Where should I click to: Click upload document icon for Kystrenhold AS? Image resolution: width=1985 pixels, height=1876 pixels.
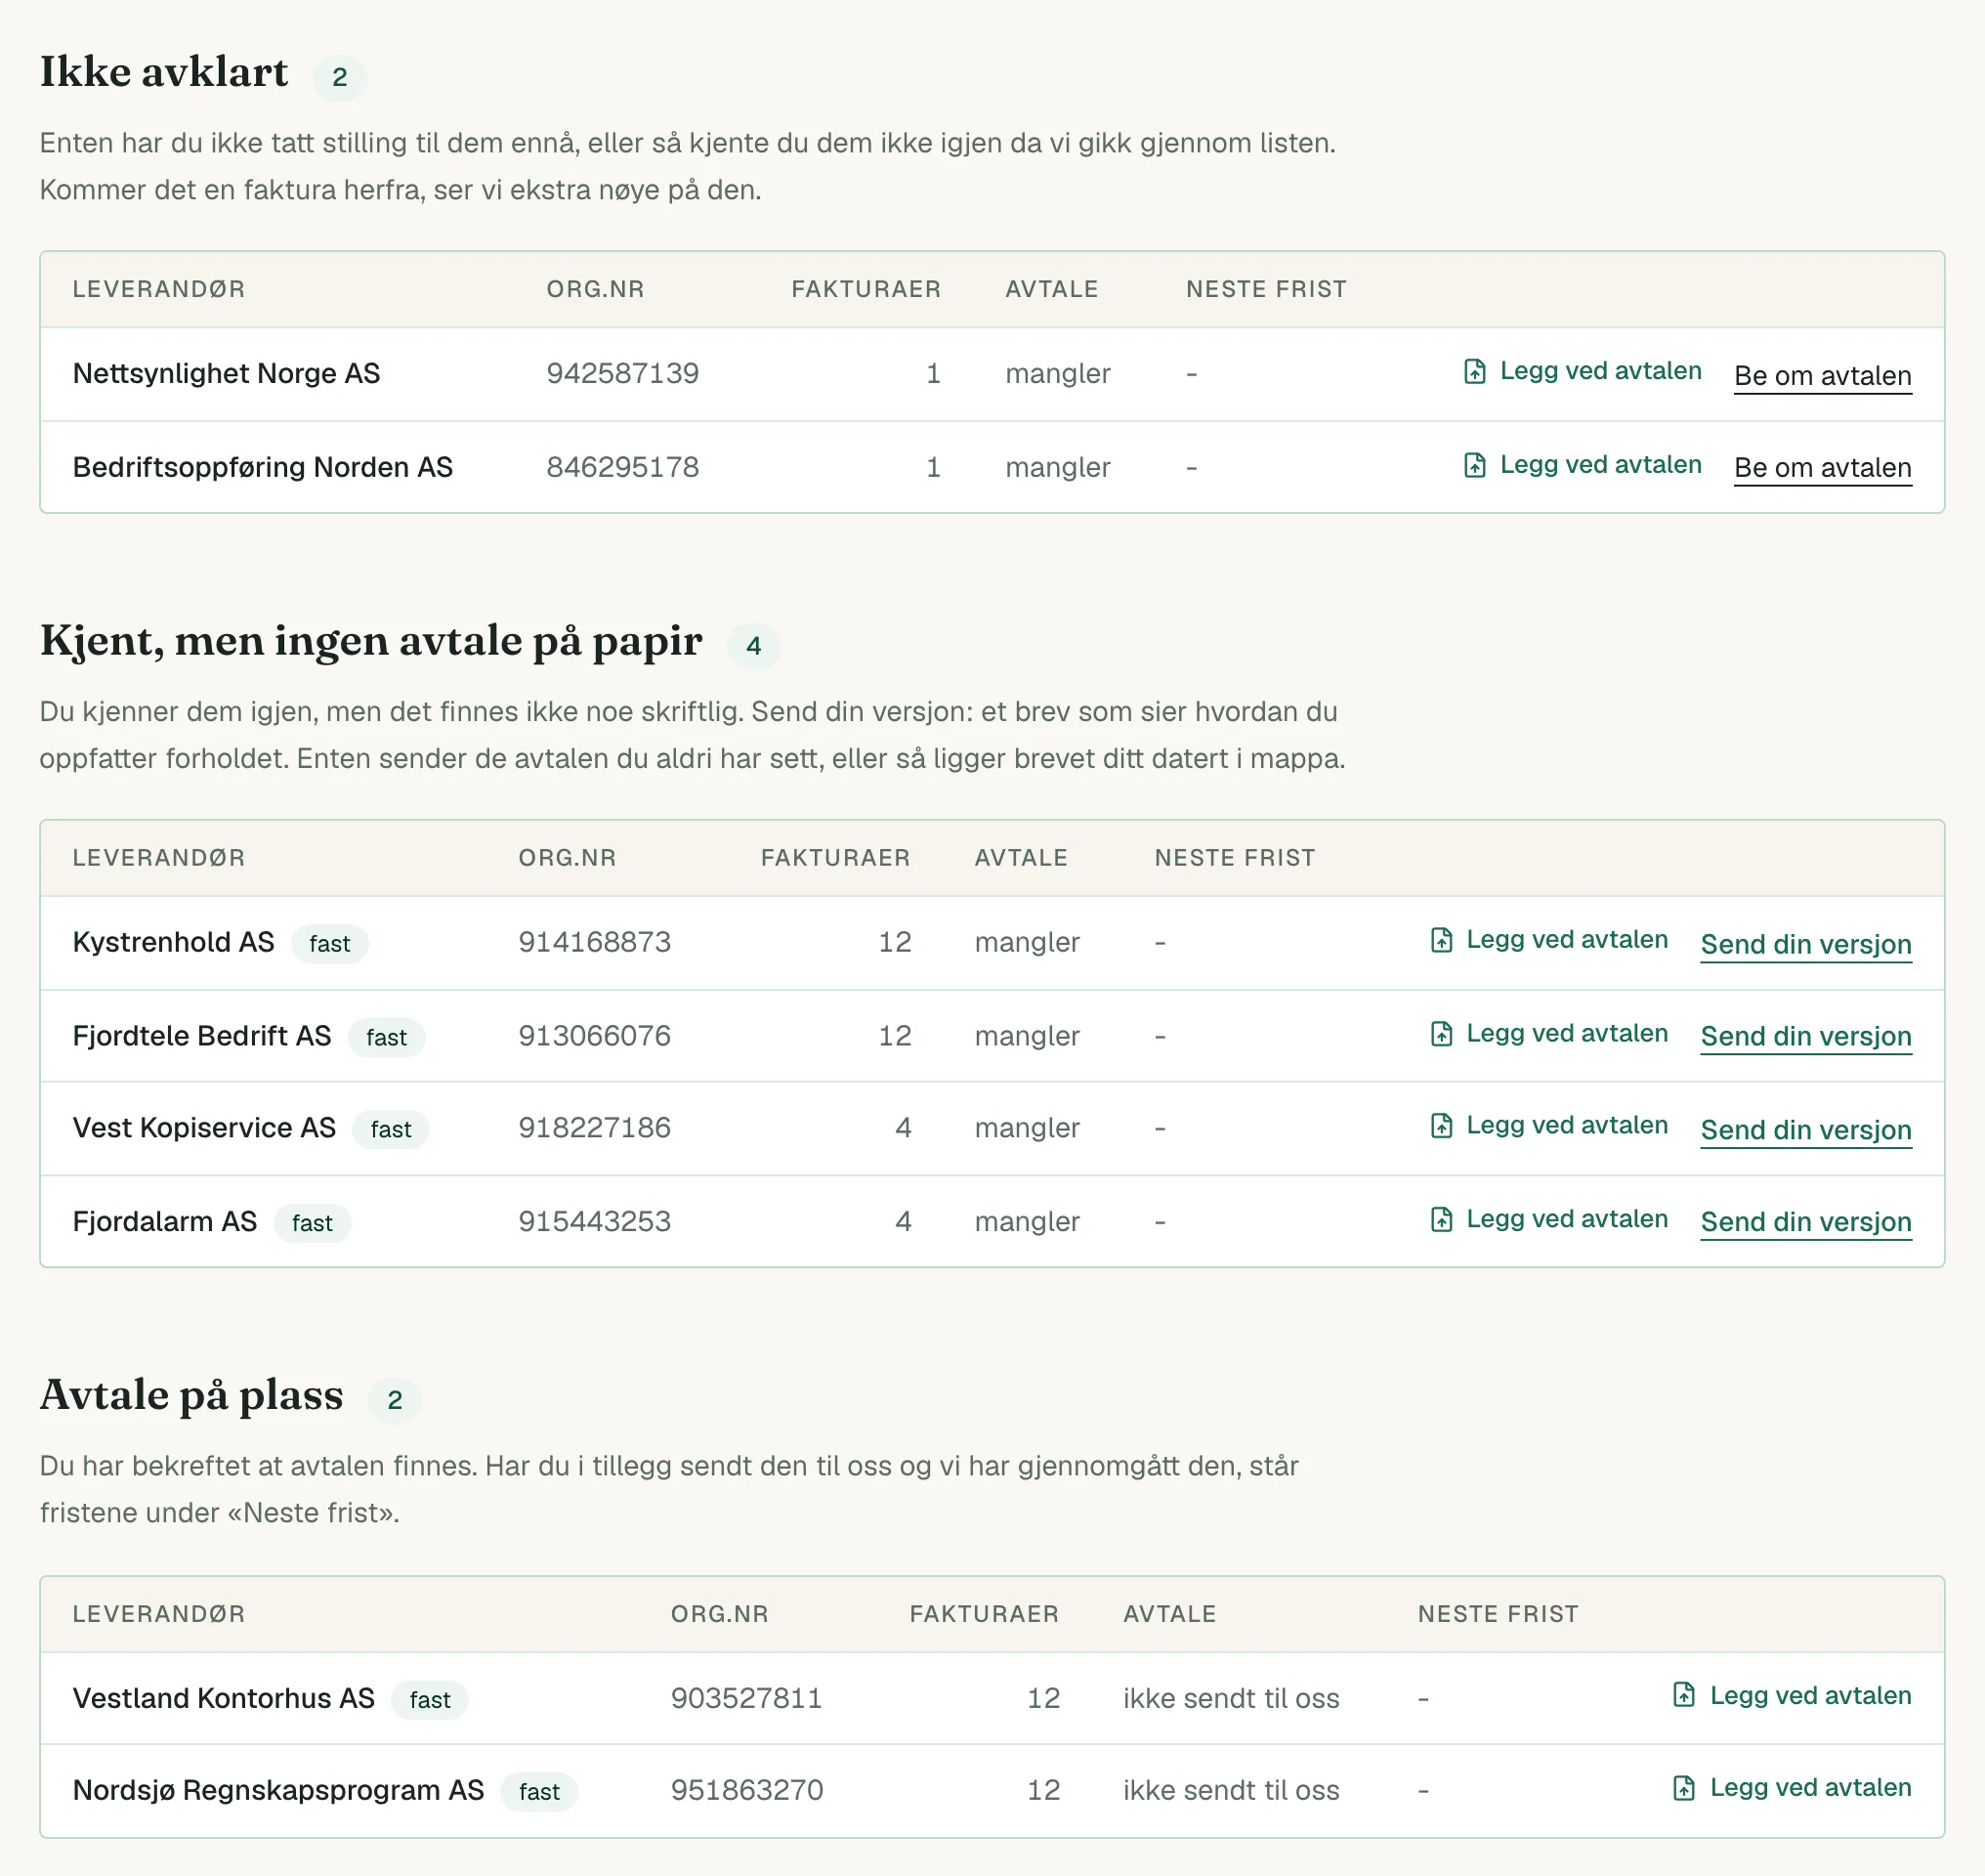click(1441, 940)
